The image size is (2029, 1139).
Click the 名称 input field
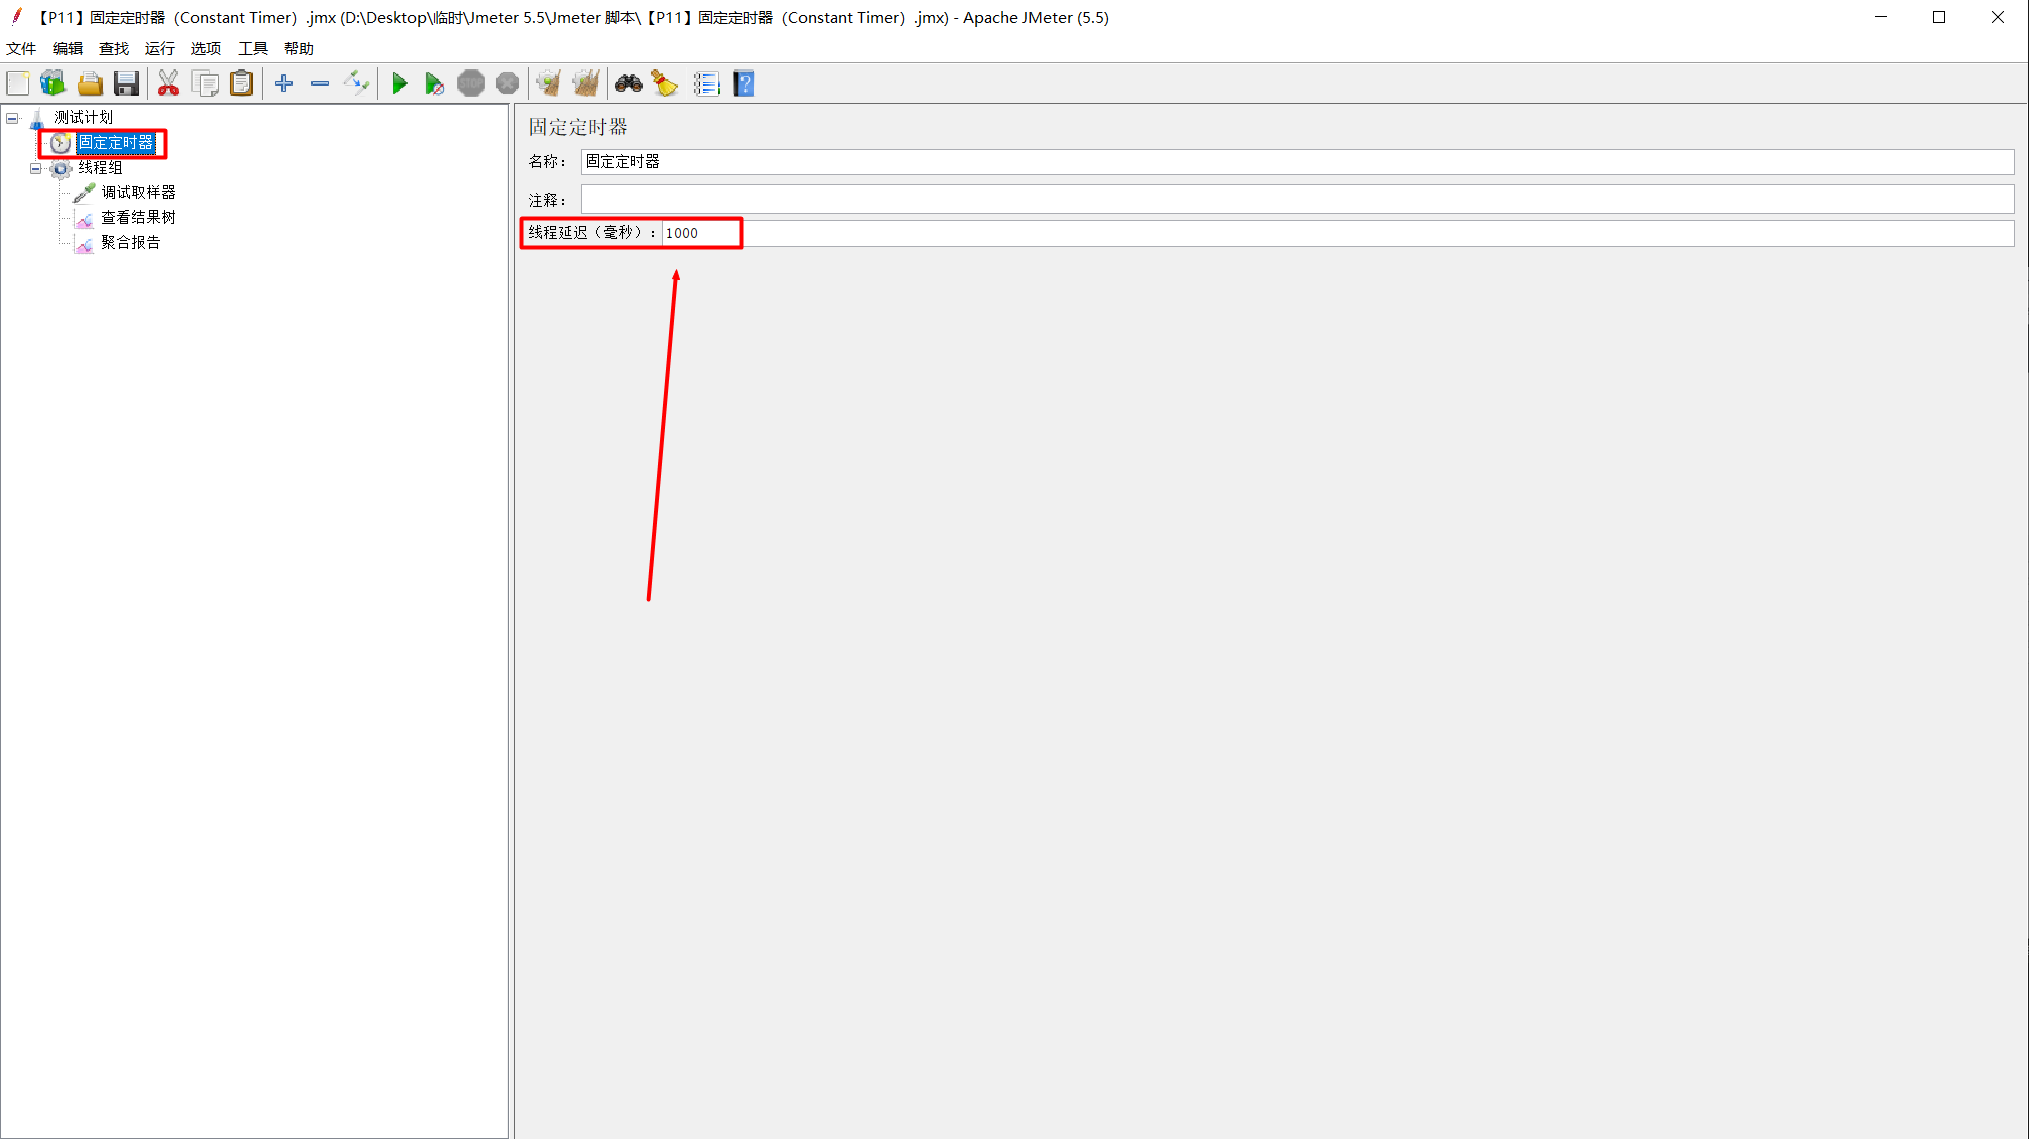tap(1297, 162)
